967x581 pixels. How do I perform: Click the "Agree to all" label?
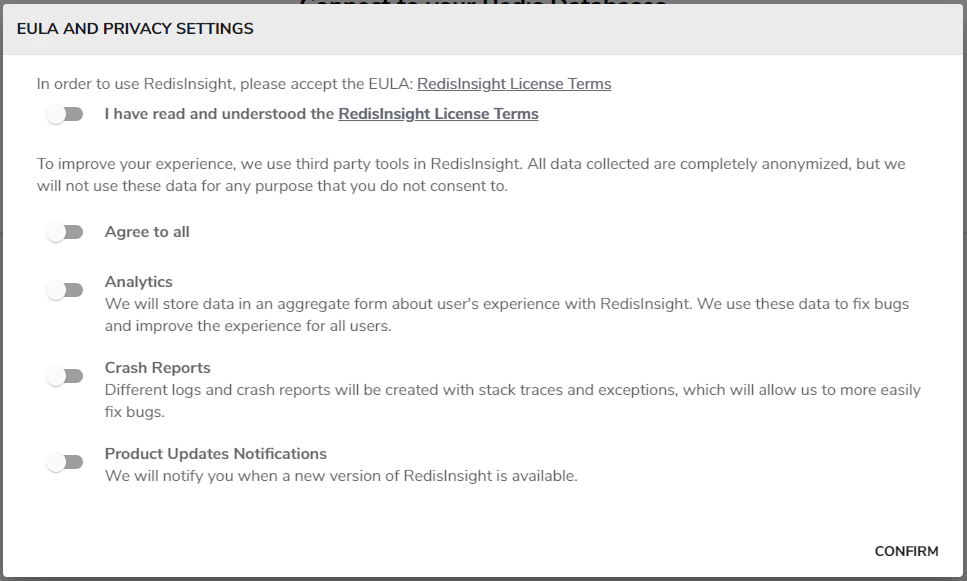(147, 232)
